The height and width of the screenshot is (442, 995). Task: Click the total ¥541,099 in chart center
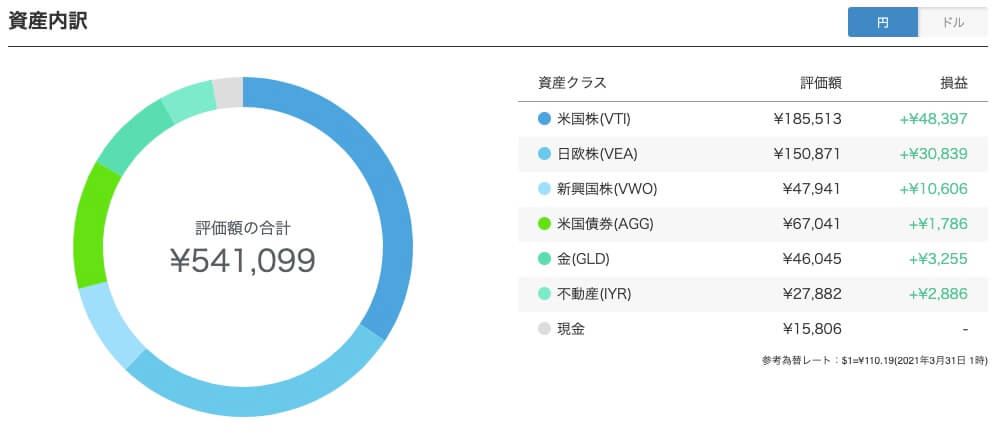click(243, 261)
